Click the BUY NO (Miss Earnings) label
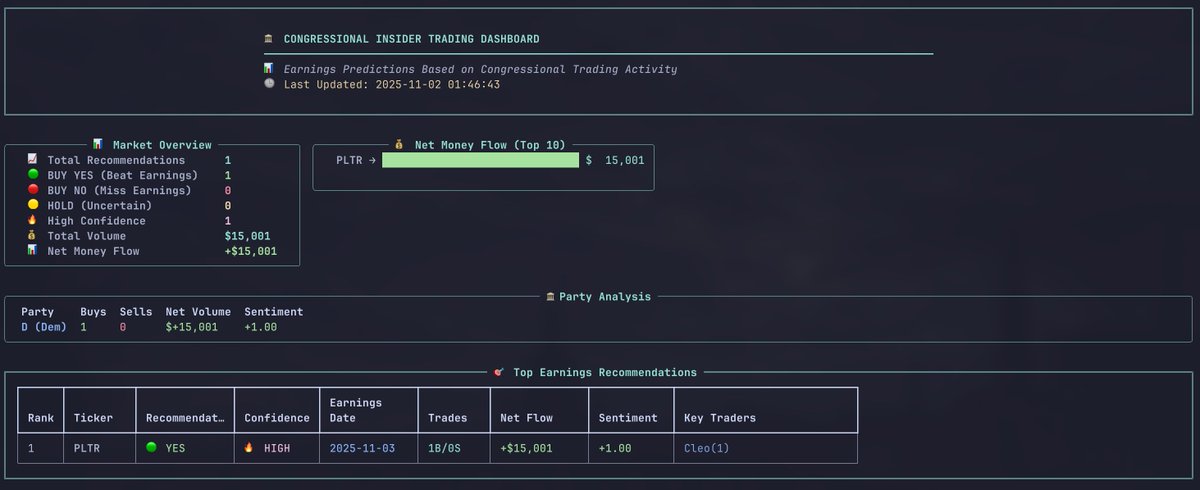Image resolution: width=1200 pixels, height=490 pixels. (119, 190)
